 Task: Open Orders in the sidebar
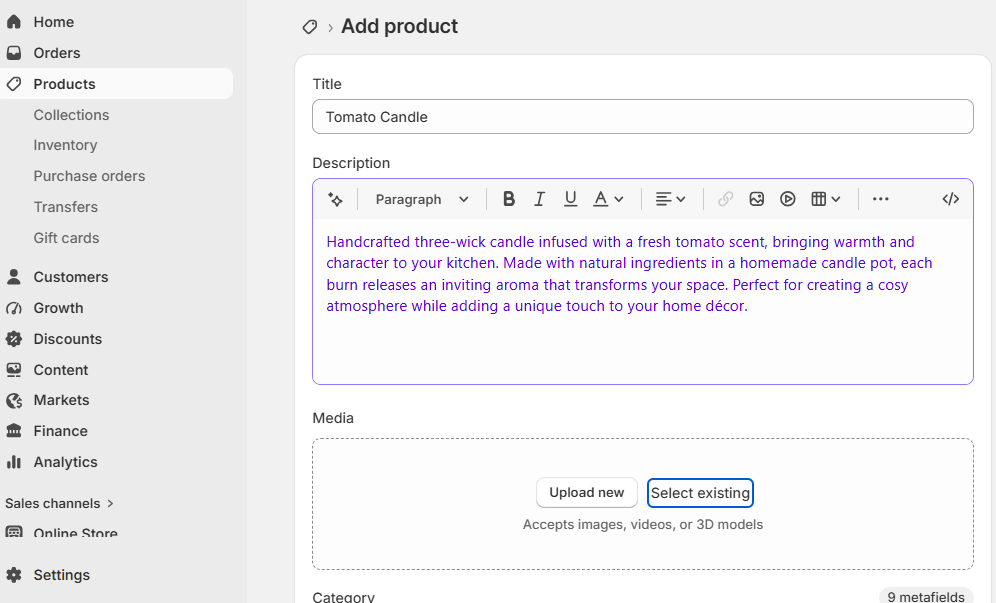tap(57, 53)
